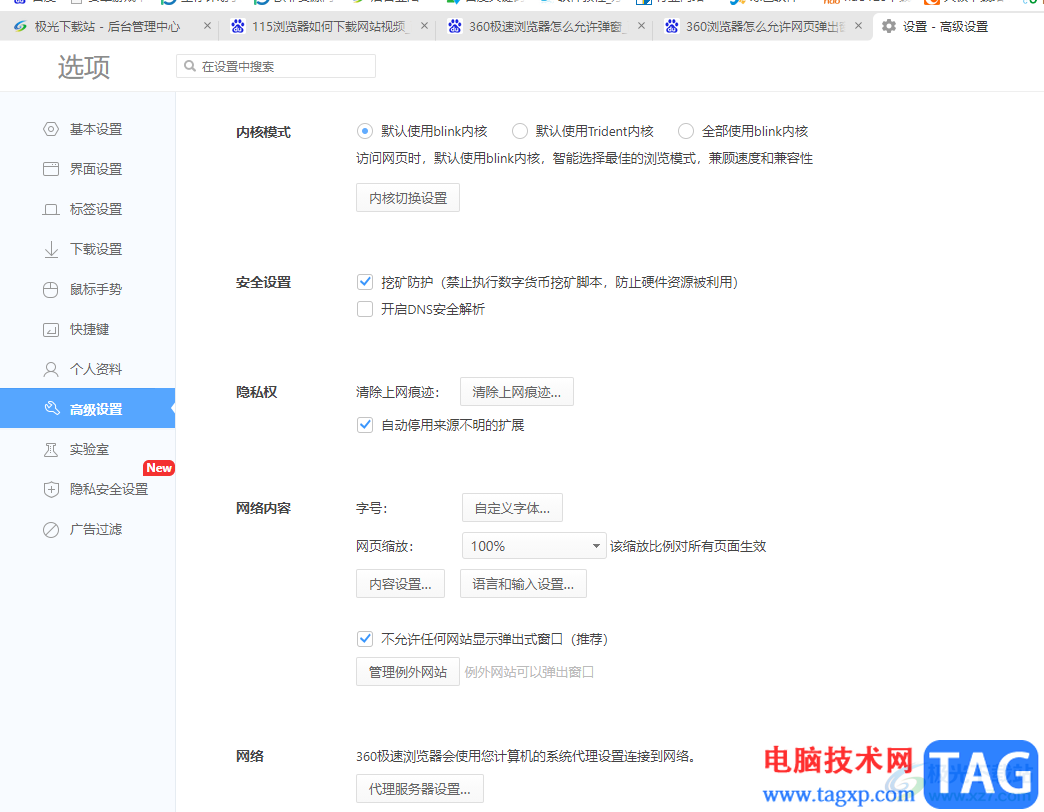Click the 内容设置... button
The height and width of the screenshot is (812, 1044).
400,584
